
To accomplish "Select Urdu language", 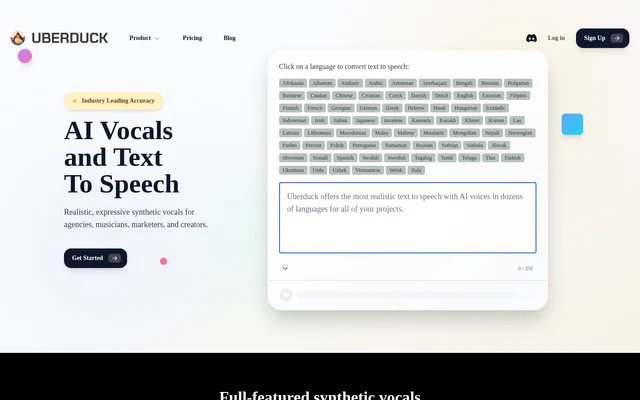I will [318, 170].
